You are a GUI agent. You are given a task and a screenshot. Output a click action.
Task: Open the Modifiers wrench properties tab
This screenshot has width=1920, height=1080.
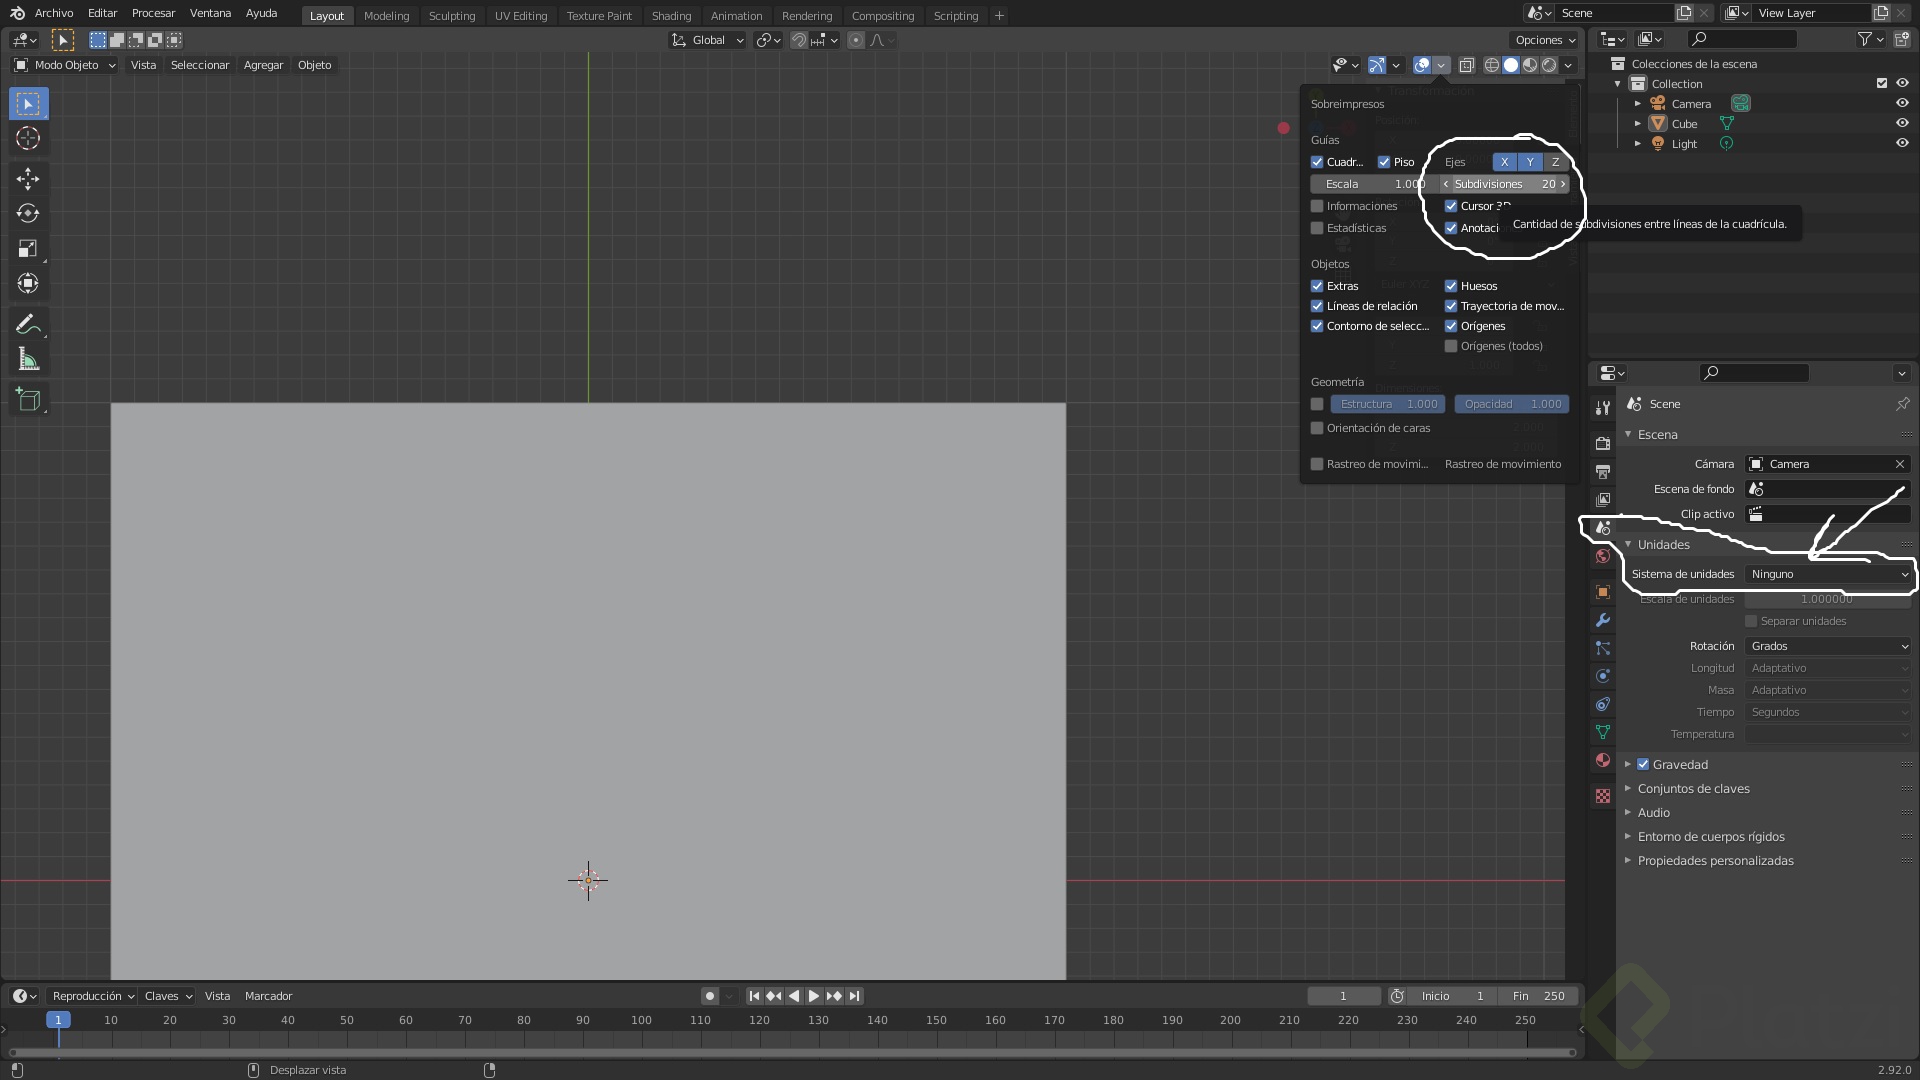pos(1603,620)
